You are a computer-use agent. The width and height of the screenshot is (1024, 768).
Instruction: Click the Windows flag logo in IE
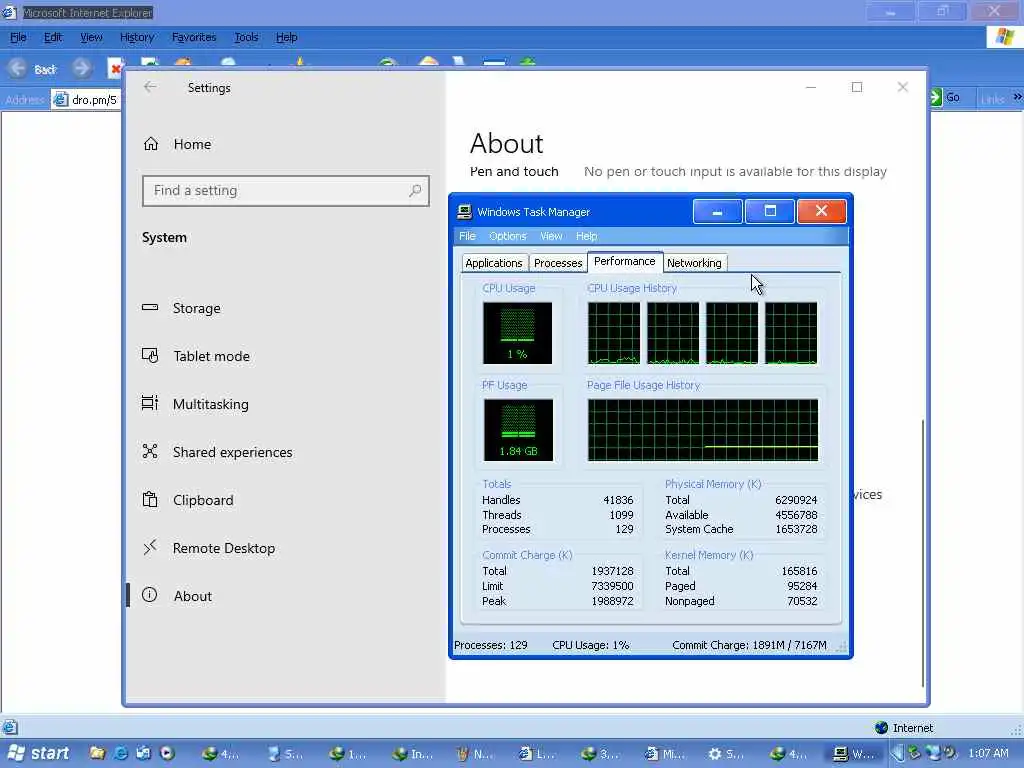(1004, 37)
